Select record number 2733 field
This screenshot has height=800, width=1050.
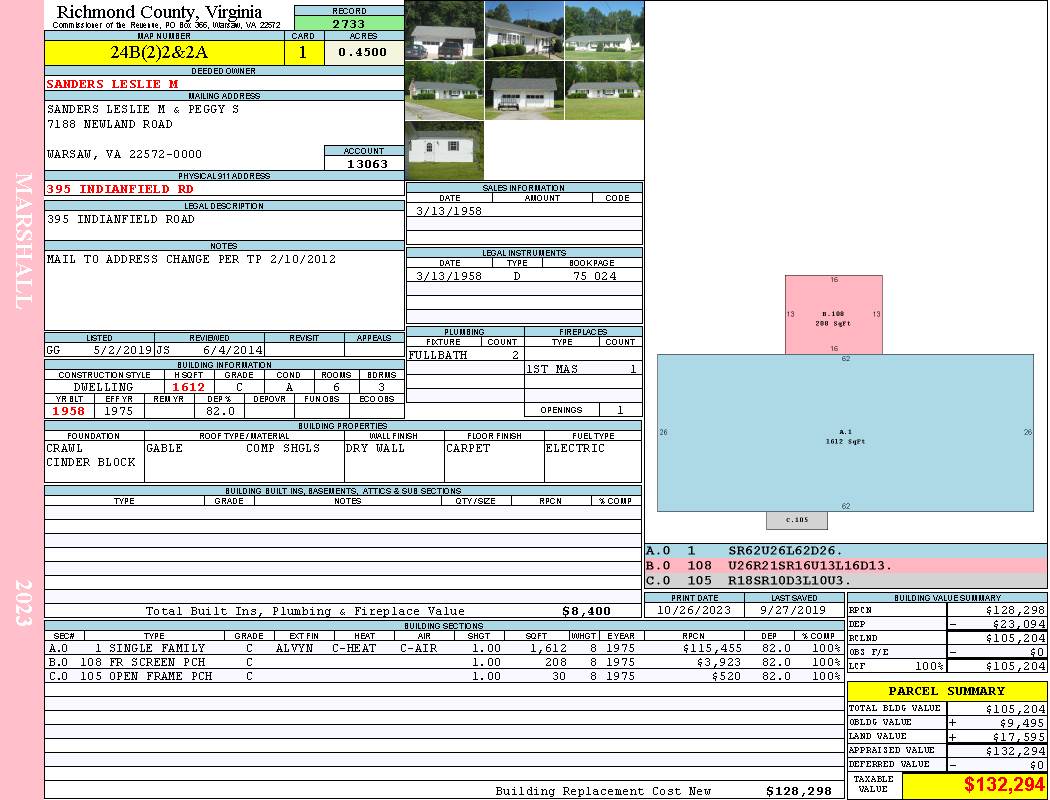coord(349,24)
